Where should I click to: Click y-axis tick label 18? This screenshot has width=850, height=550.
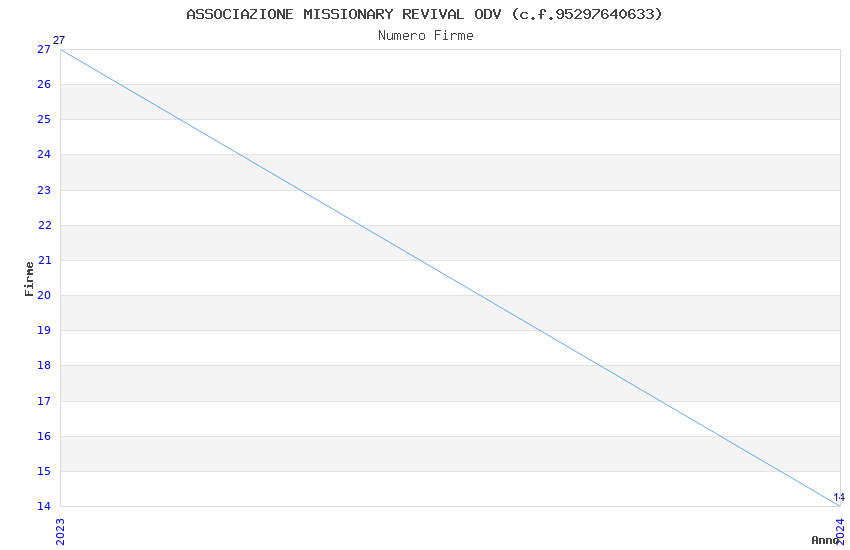click(x=44, y=365)
